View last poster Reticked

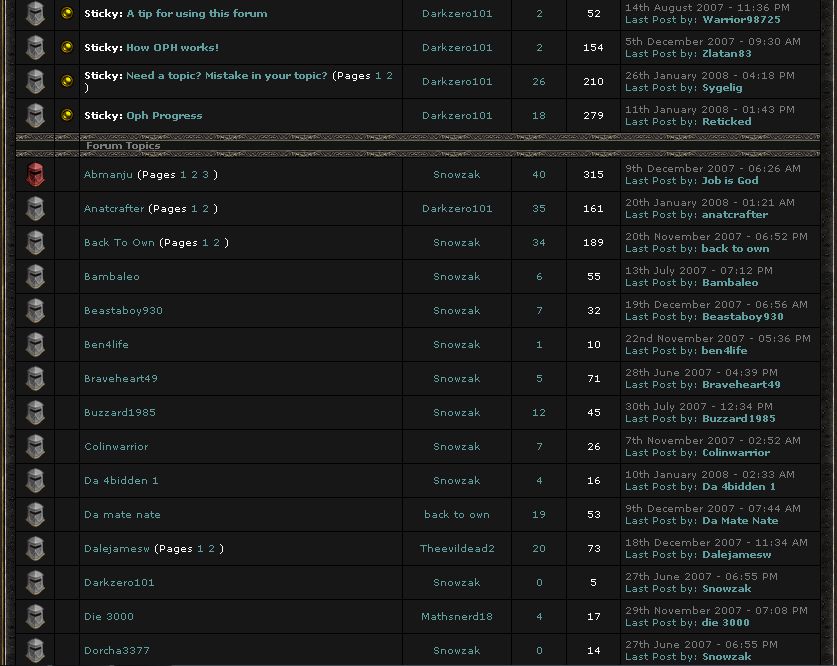(727, 122)
